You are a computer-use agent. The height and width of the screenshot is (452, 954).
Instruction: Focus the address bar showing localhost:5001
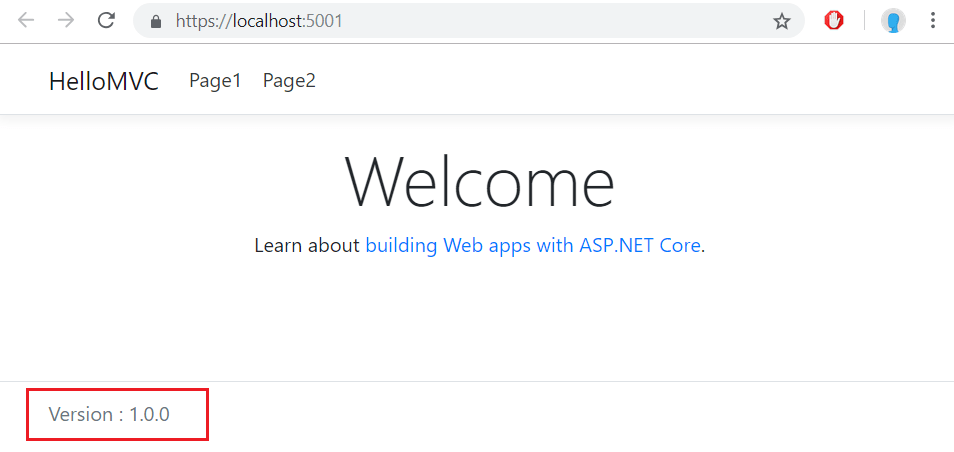pyautogui.click(x=468, y=21)
